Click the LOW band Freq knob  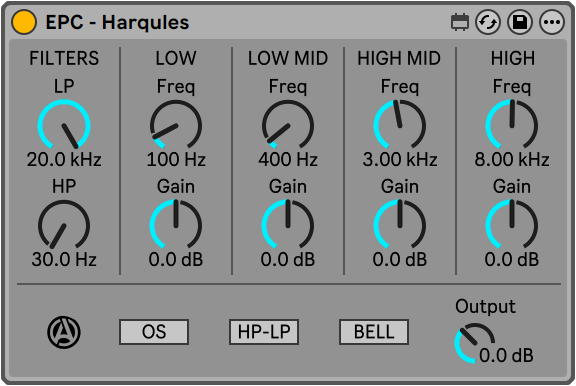pos(176,126)
